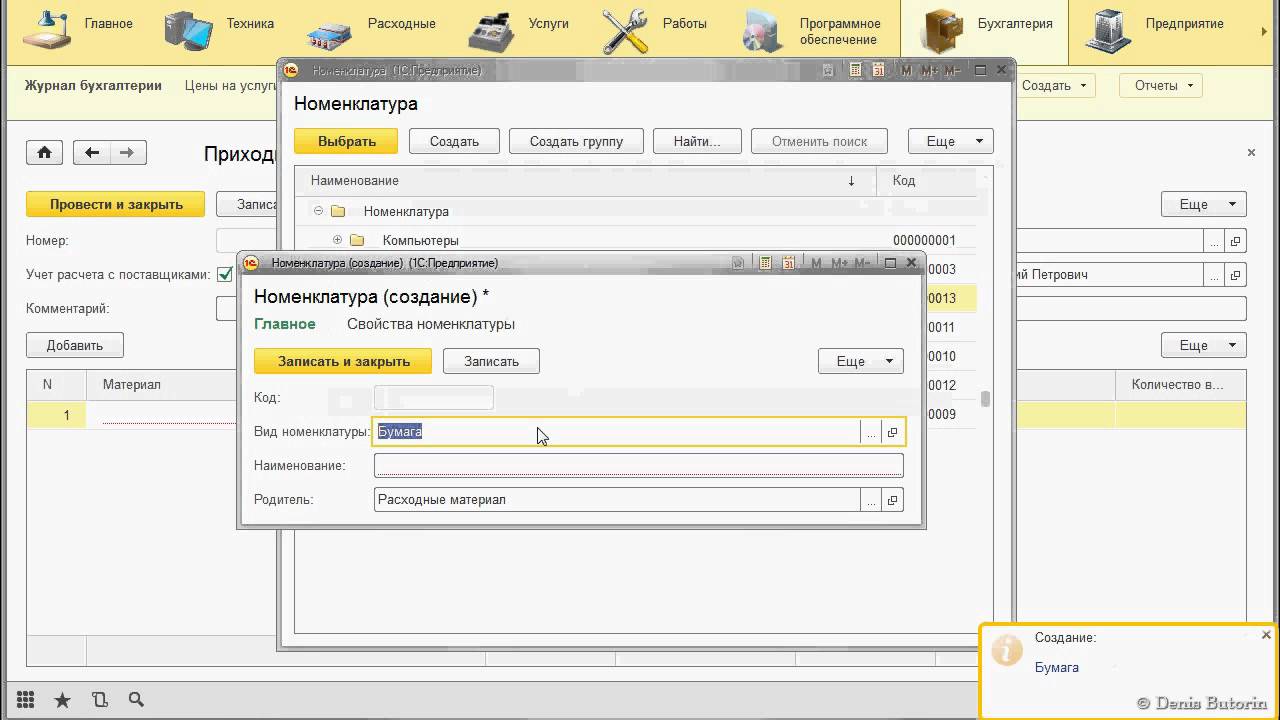1280x720 pixels.
Task: Switch to the Свойства номенклатуры tab
Action: coord(431,324)
